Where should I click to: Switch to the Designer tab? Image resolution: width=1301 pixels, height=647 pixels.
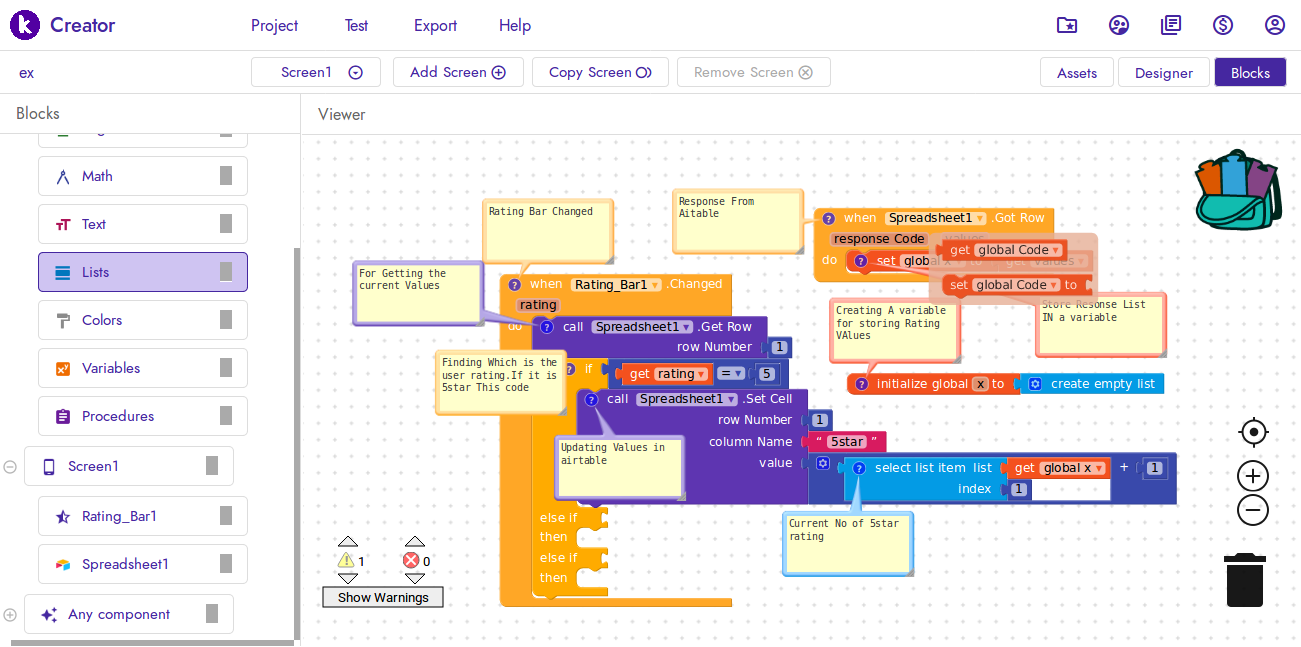click(x=1163, y=73)
